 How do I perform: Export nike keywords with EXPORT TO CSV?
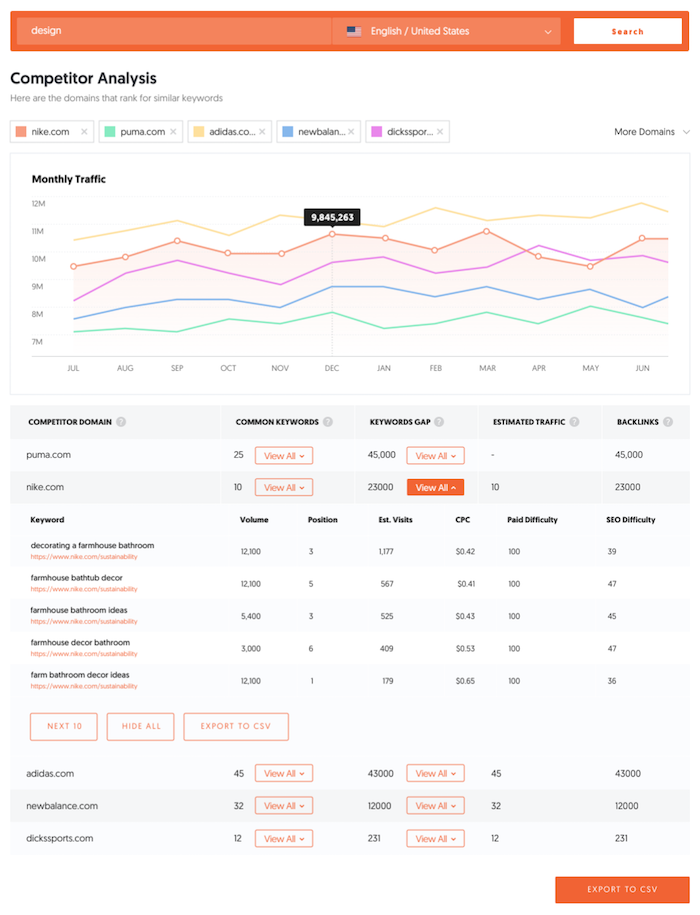point(236,727)
